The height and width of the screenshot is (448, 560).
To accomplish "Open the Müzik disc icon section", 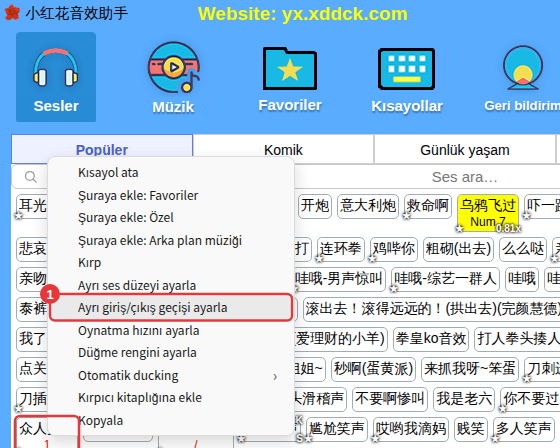I will (174, 78).
